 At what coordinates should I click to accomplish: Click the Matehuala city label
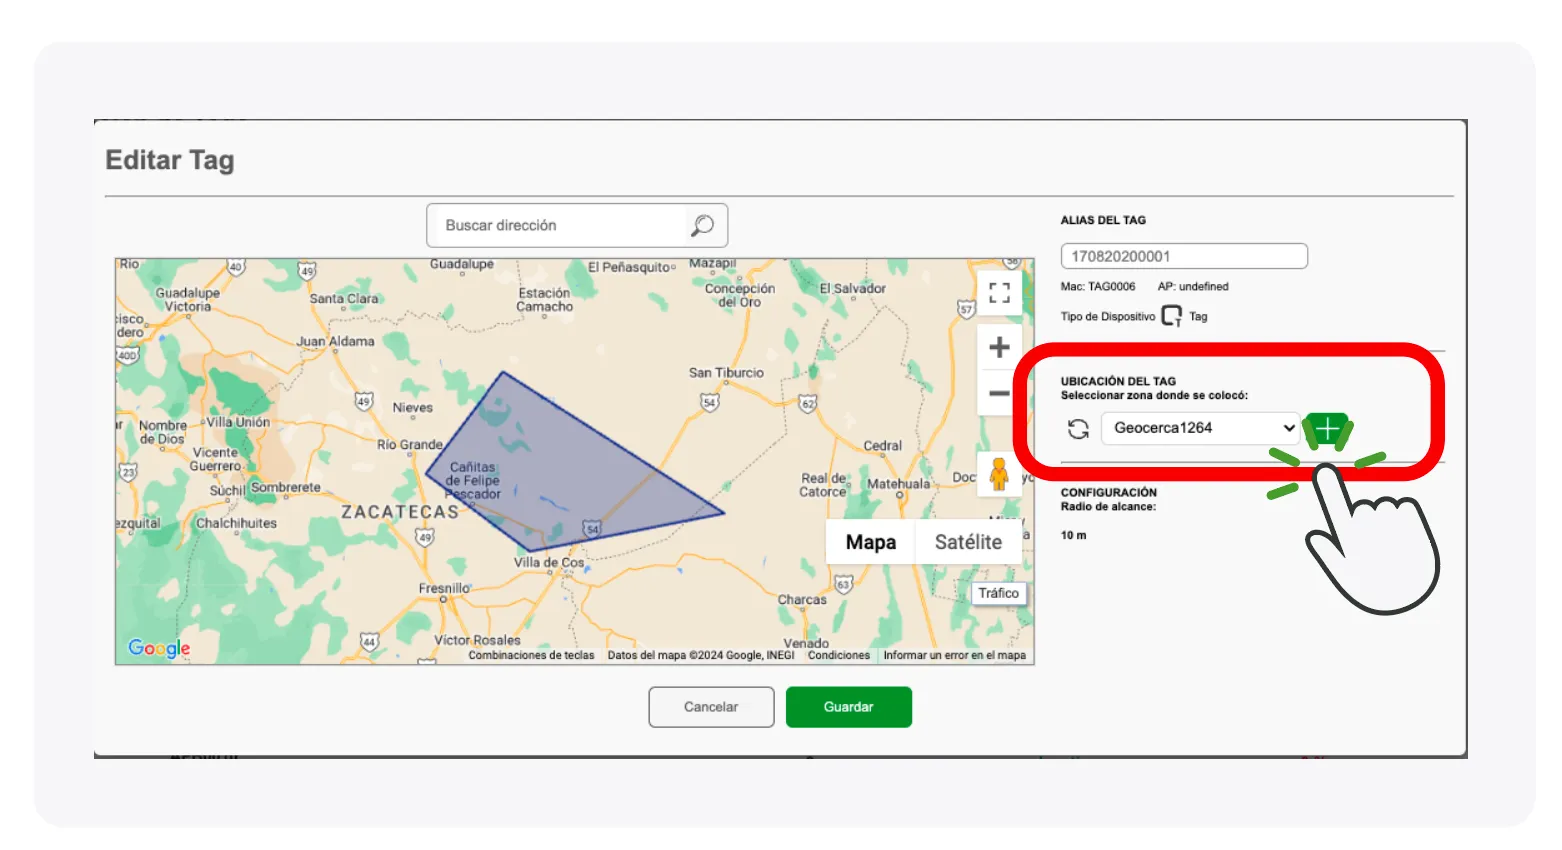(898, 484)
